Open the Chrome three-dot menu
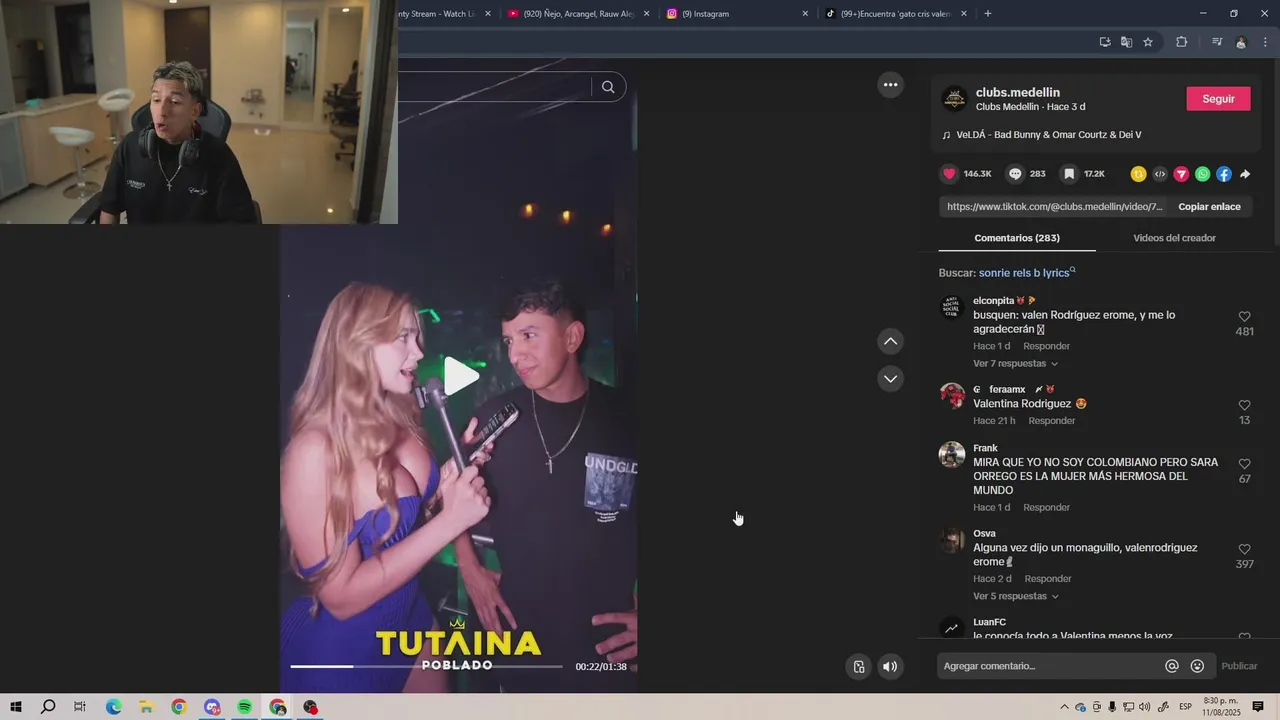 (1266, 42)
